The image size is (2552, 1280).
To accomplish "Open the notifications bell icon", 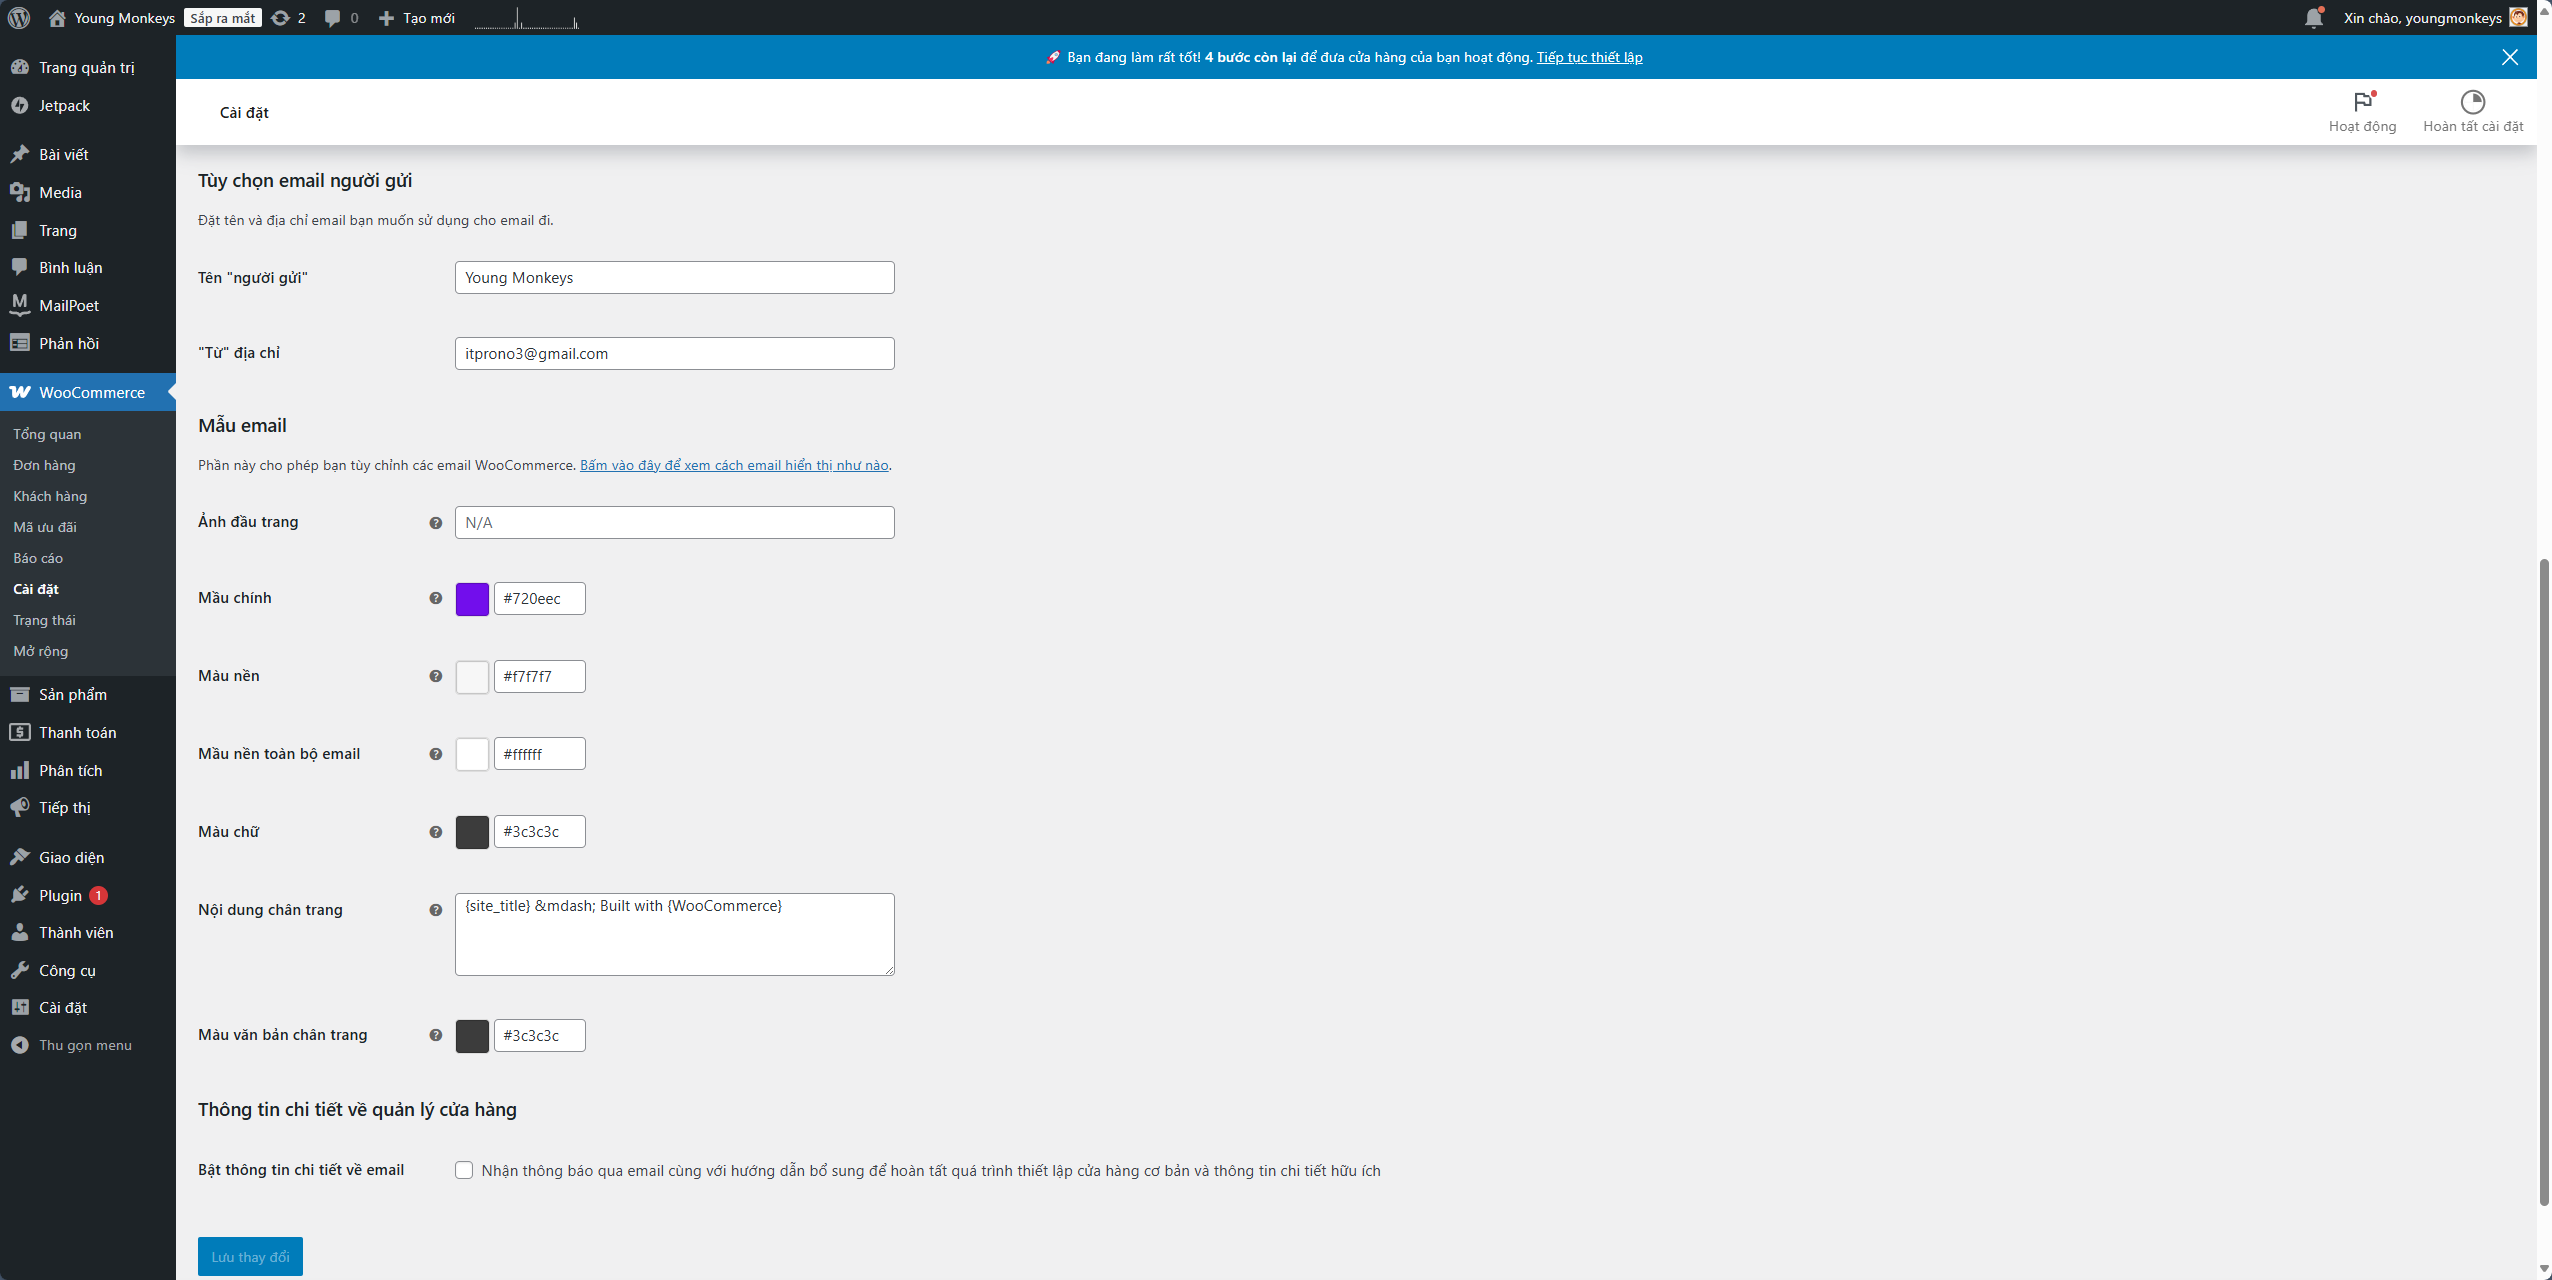I will 2313,18.
